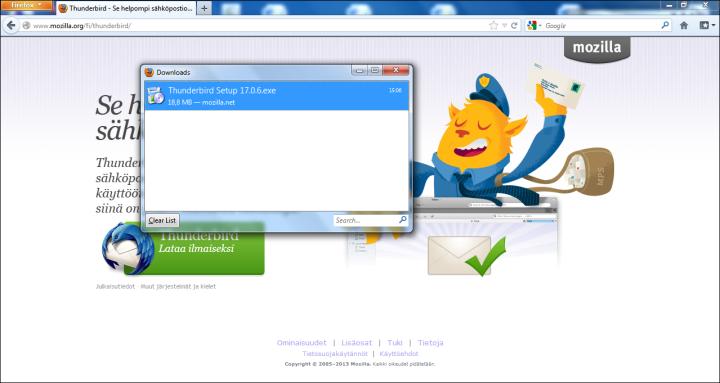Select the Thunderbird tab
Screen dimensions: 720x383
tap(126, 8)
